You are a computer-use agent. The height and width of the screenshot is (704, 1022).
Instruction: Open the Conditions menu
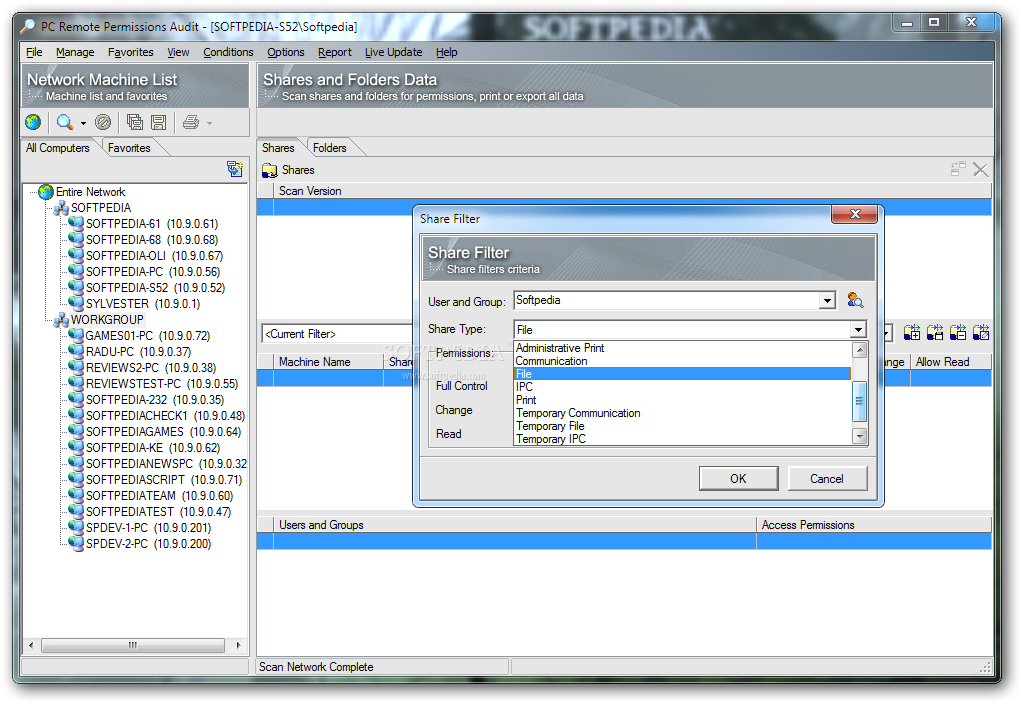pyautogui.click(x=228, y=52)
